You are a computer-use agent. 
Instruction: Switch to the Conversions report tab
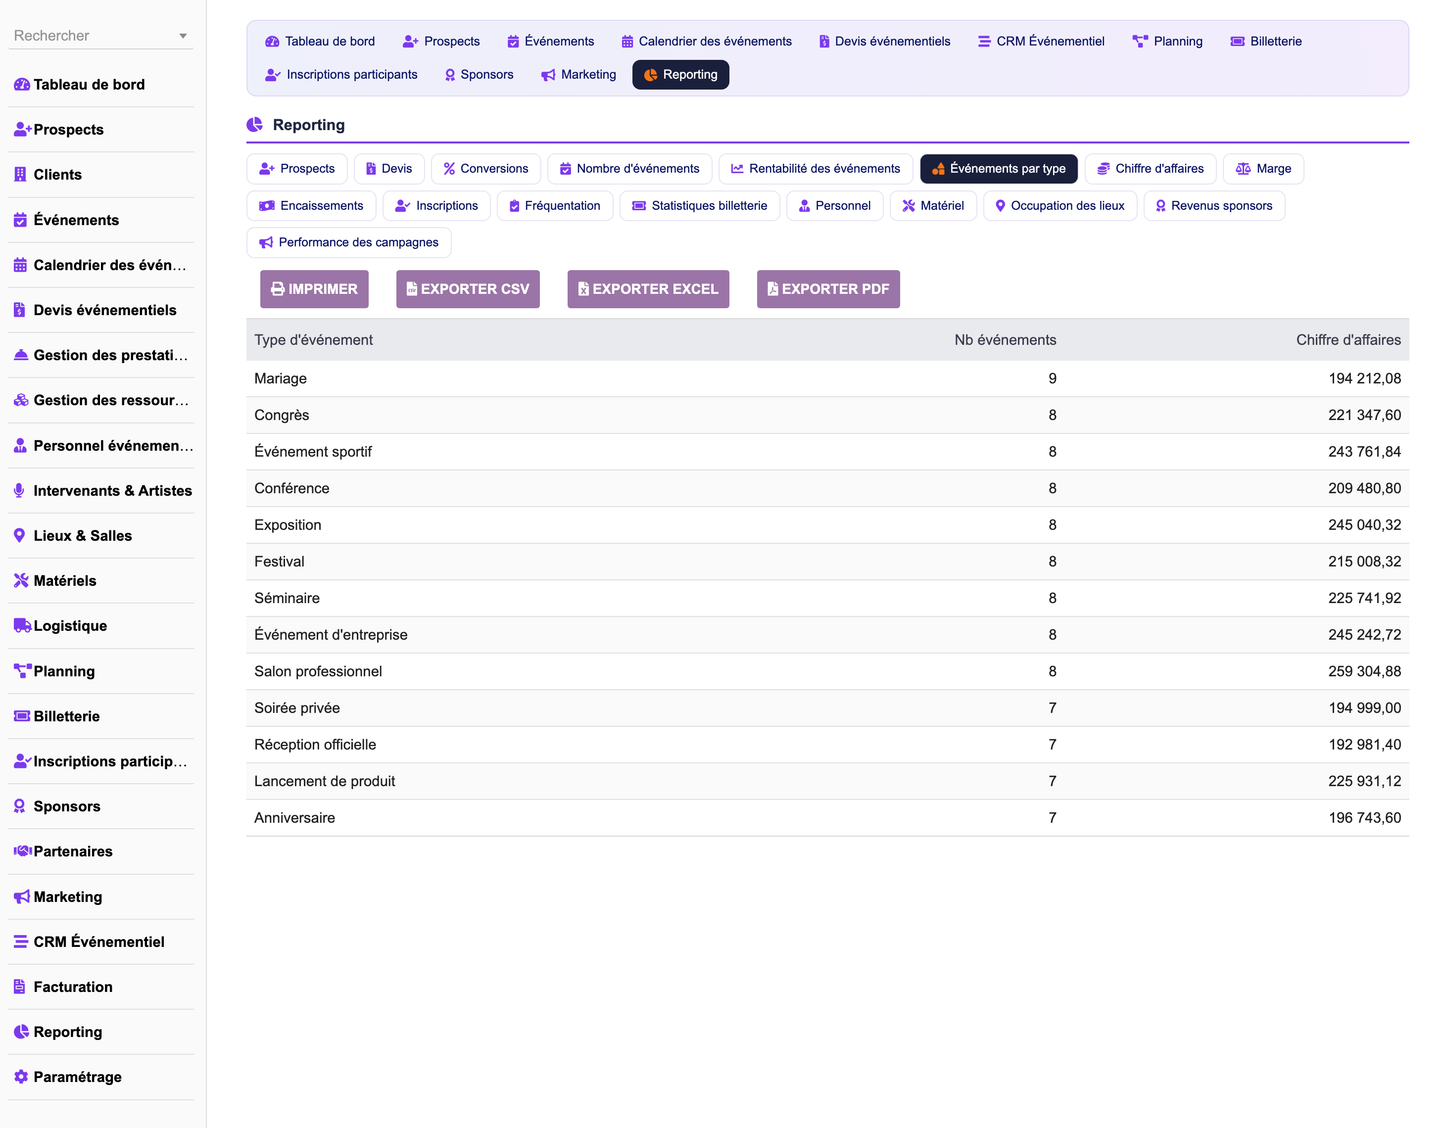point(486,169)
